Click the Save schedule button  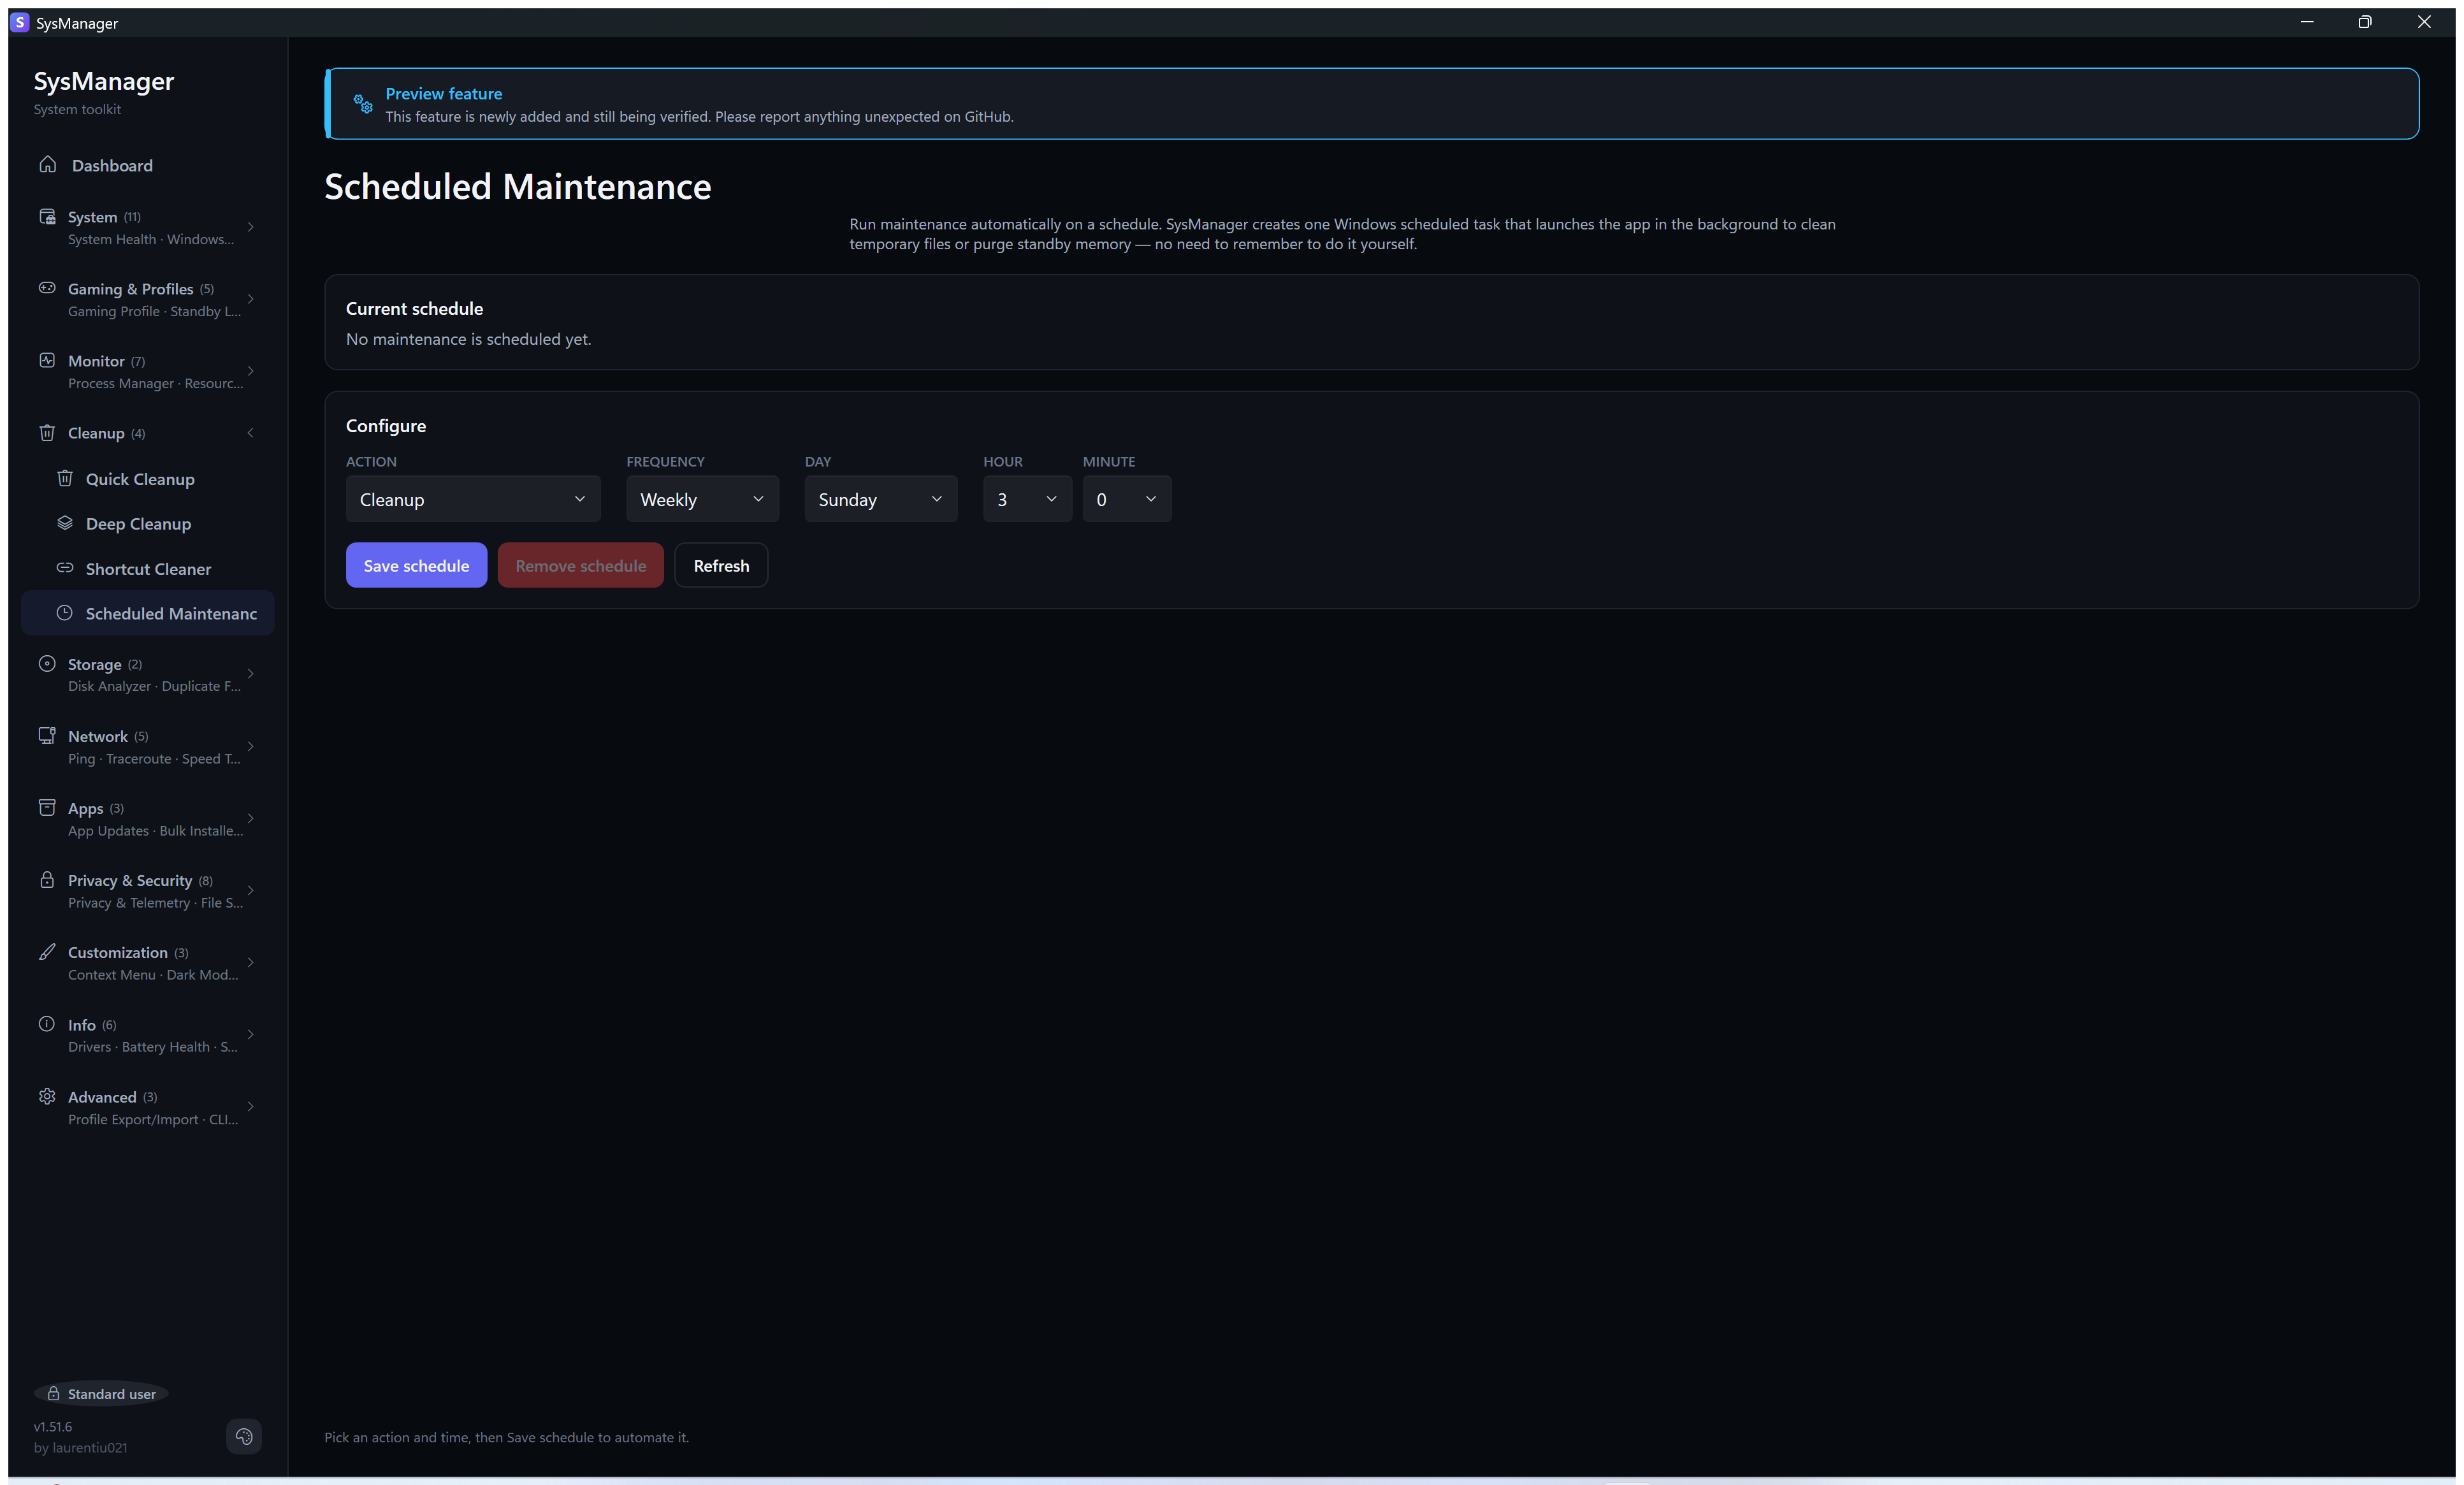416,565
